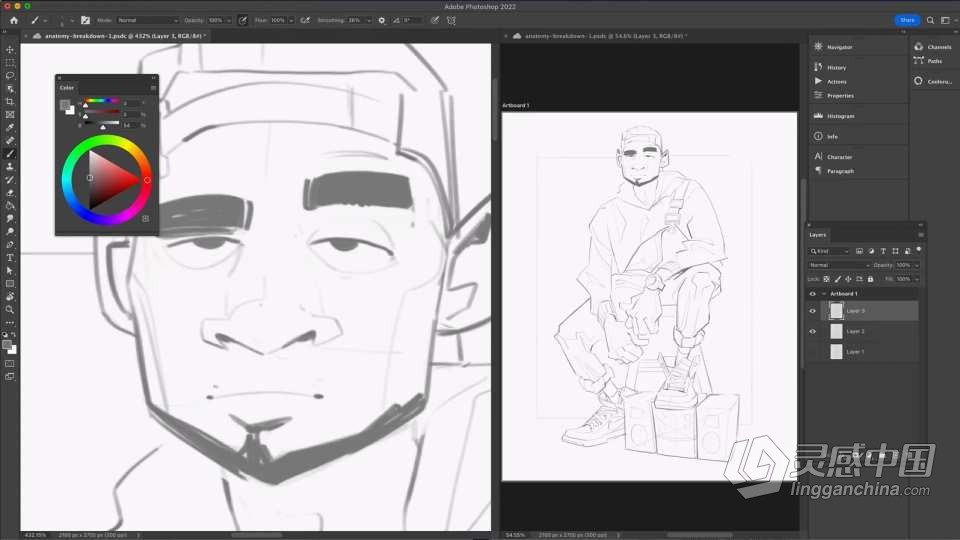
Task: Click the Home icon in options bar
Action: (13, 20)
